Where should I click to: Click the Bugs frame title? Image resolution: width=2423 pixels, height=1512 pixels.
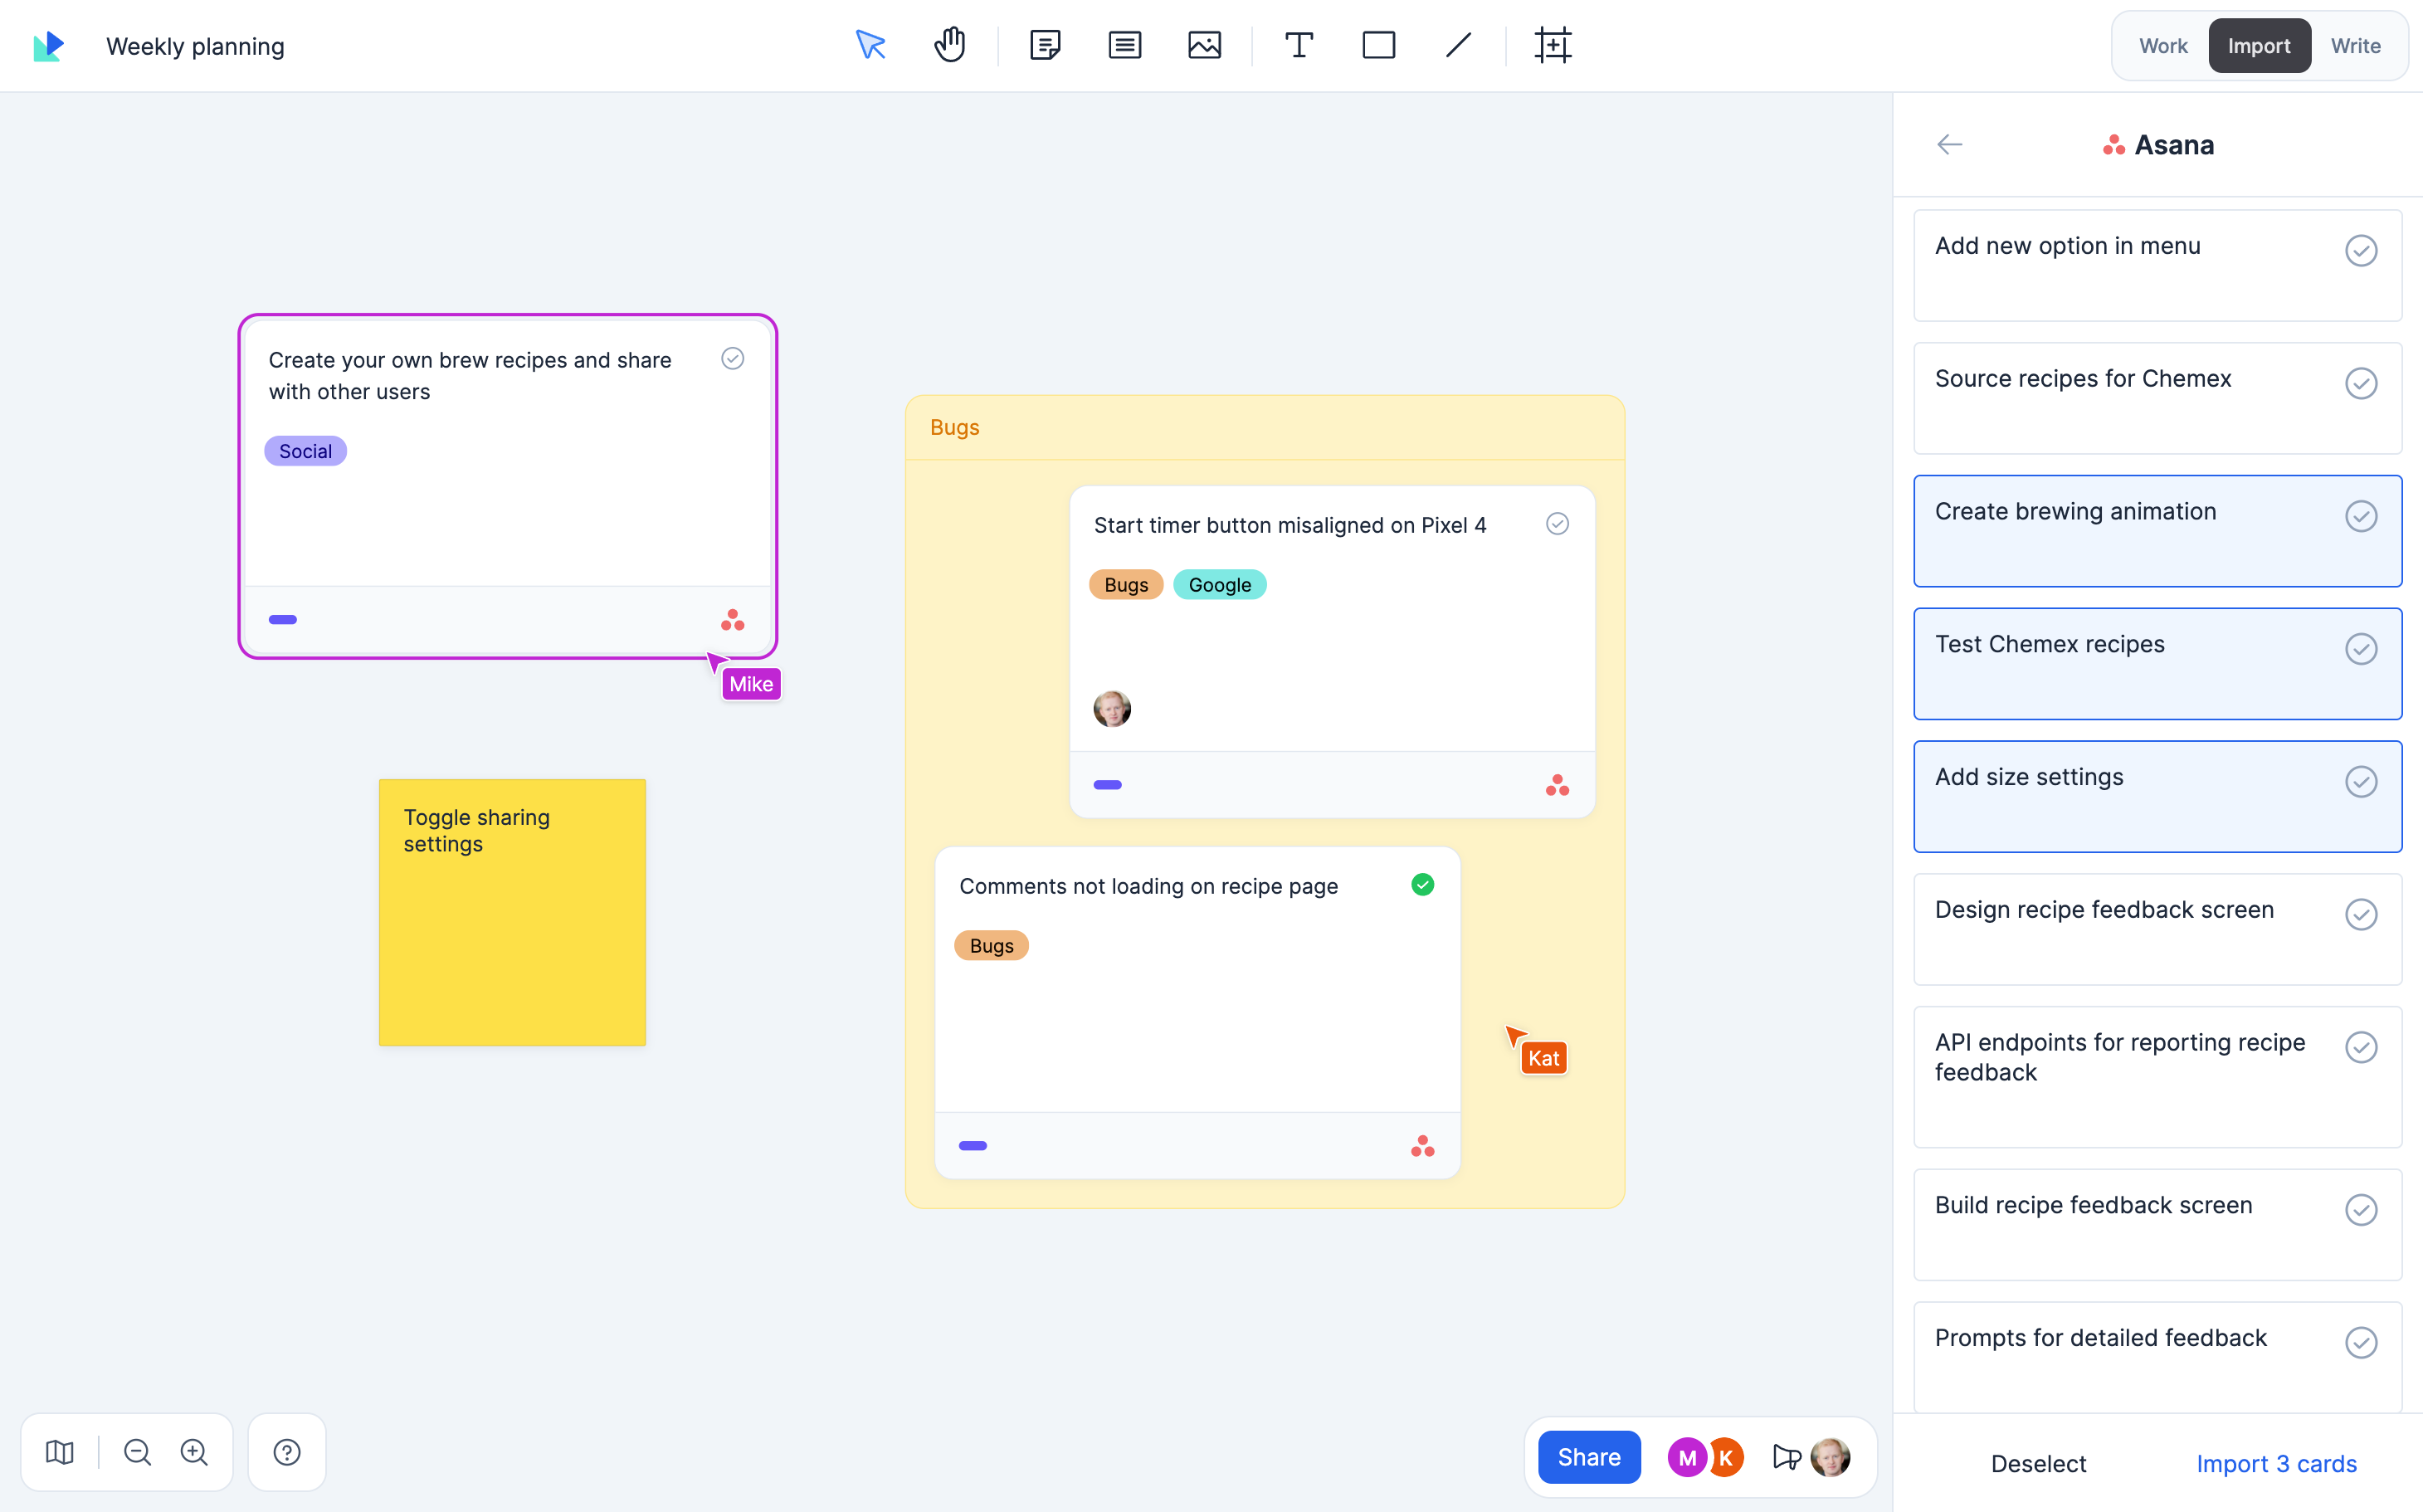click(x=955, y=427)
